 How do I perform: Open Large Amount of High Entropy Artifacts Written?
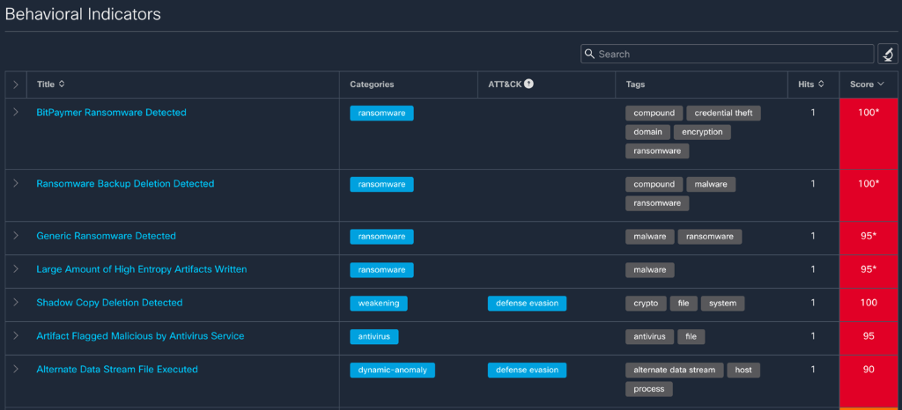pos(141,269)
